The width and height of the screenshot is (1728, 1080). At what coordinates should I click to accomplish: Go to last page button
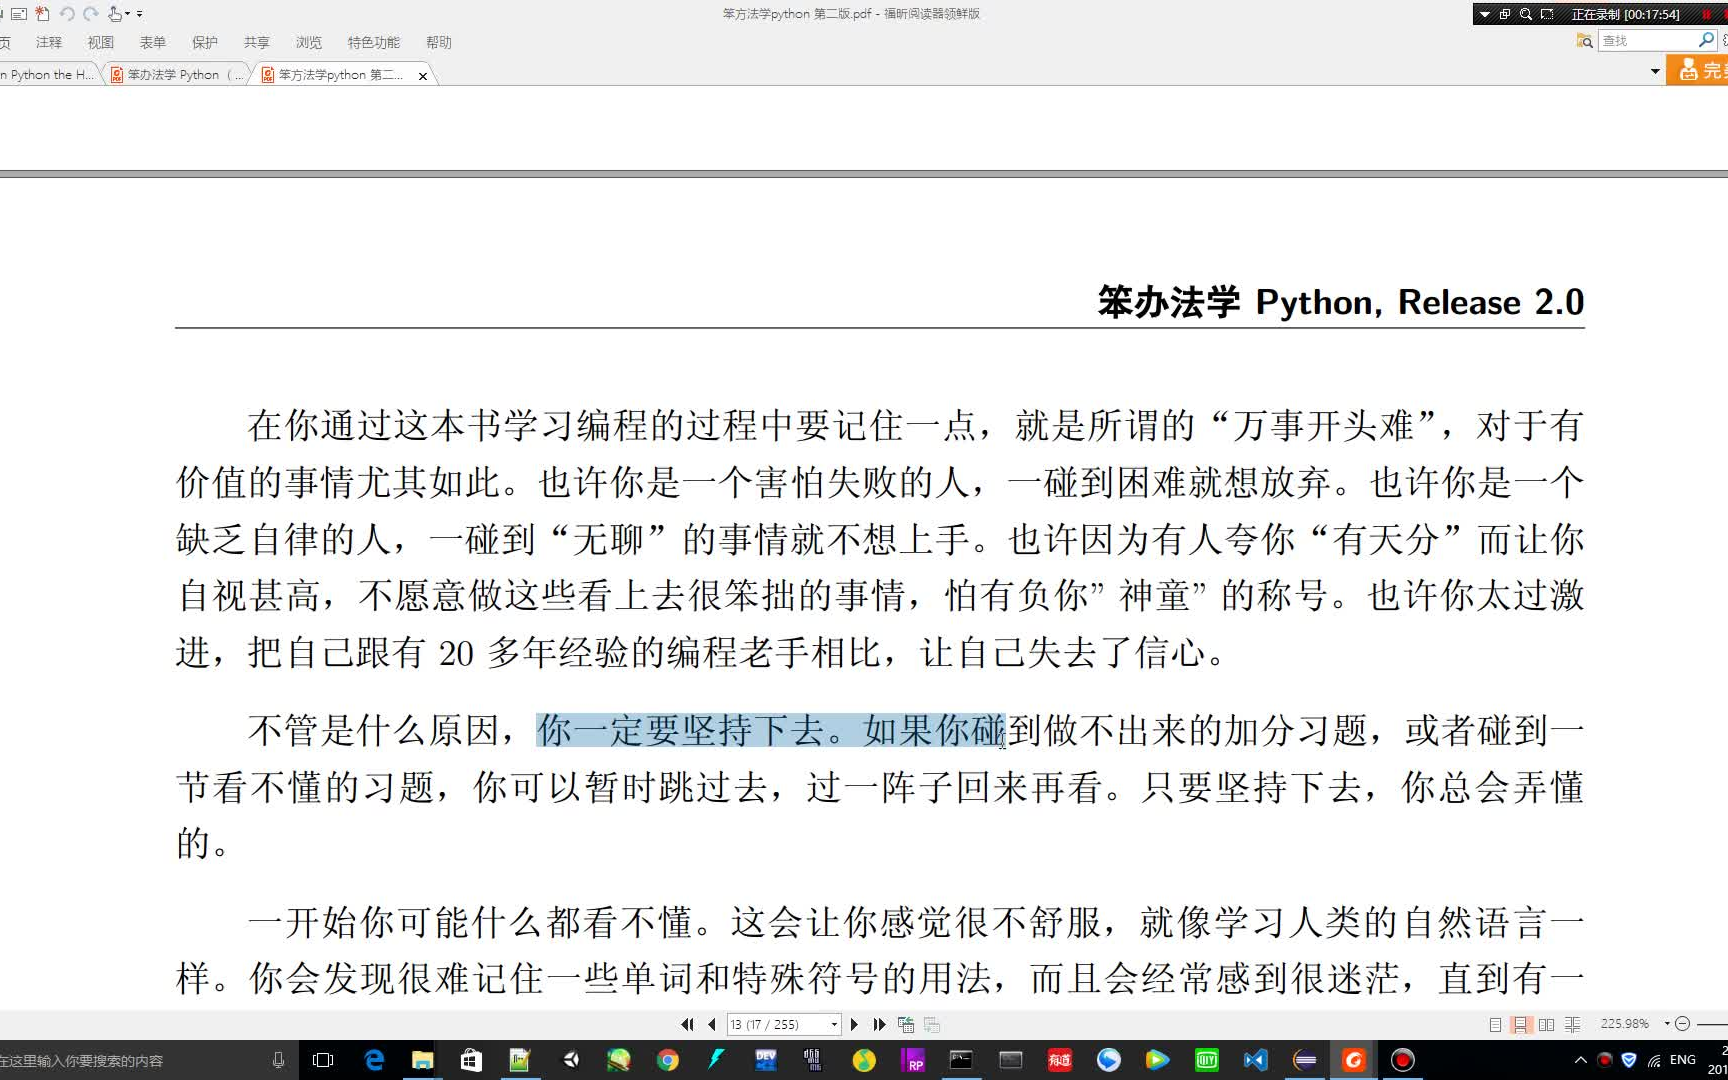click(879, 1024)
